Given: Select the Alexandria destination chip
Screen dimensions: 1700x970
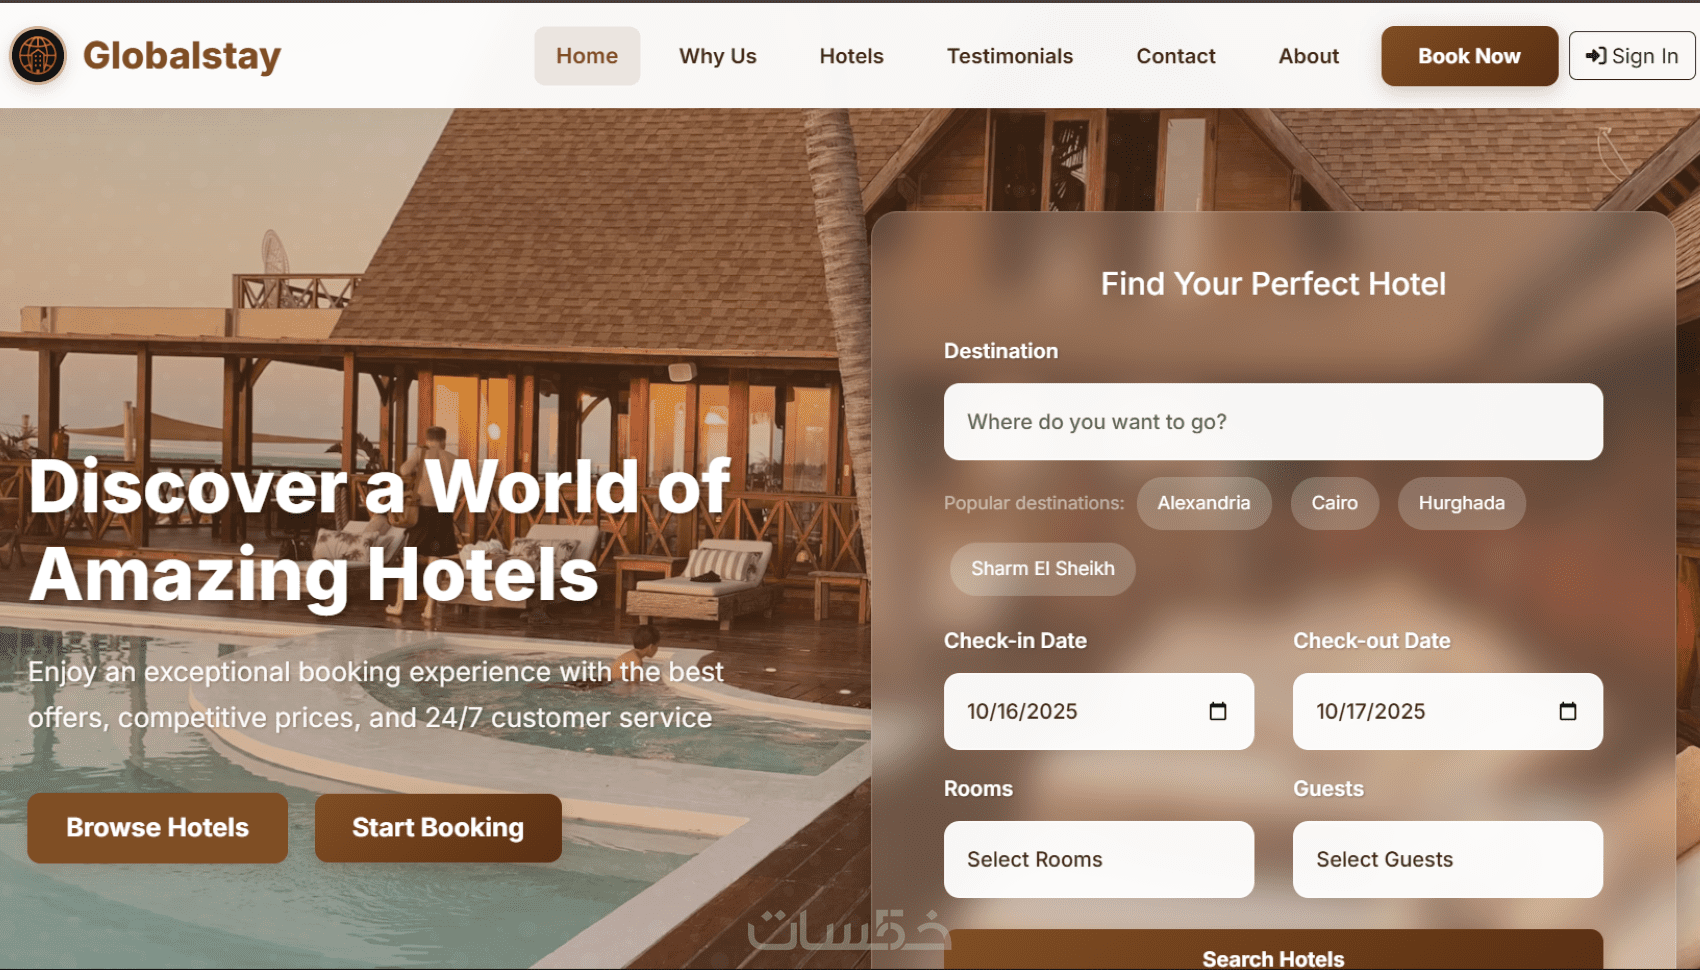Looking at the screenshot, I should tap(1204, 503).
